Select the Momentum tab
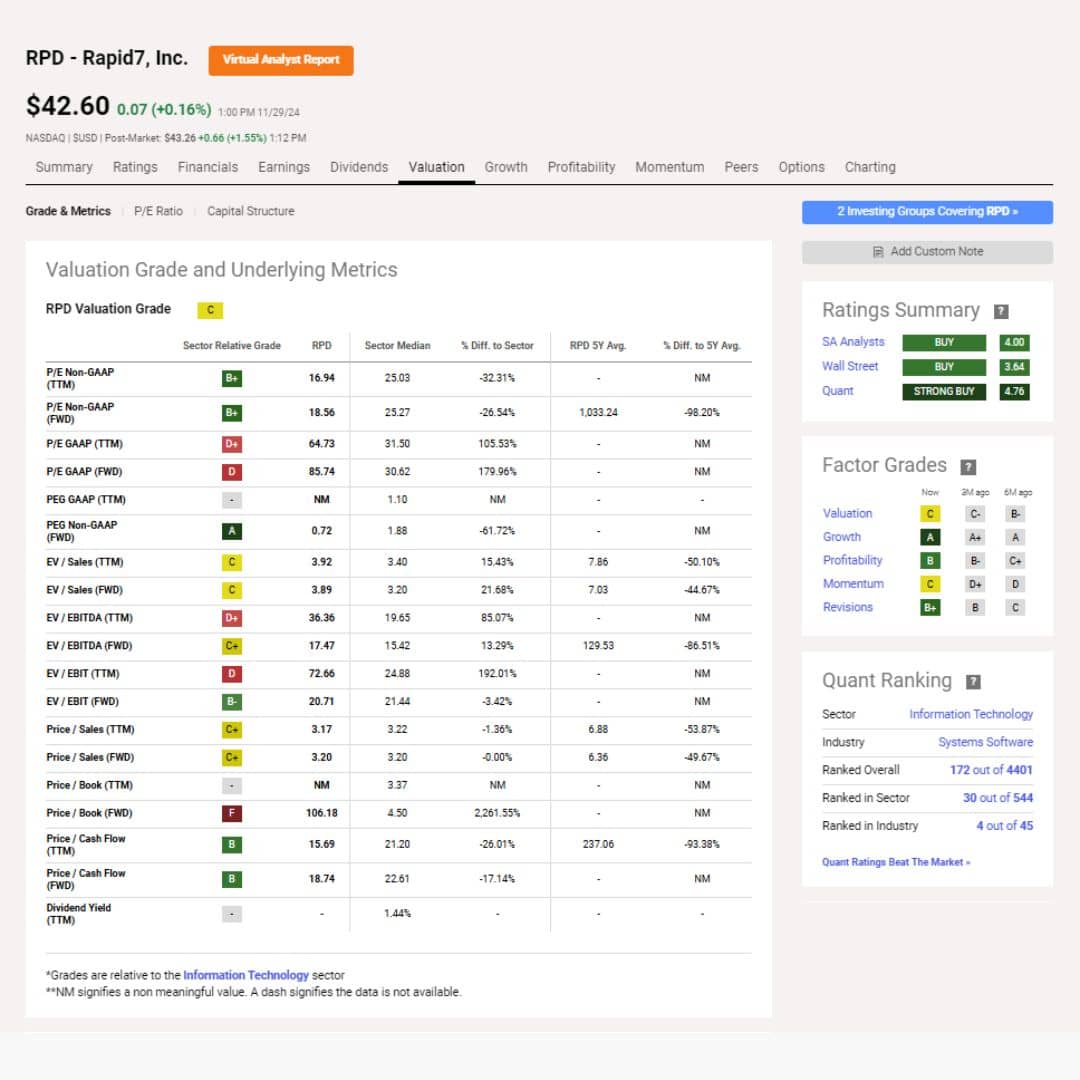This screenshot has width=1080, height=1080. tap(669, 167)
